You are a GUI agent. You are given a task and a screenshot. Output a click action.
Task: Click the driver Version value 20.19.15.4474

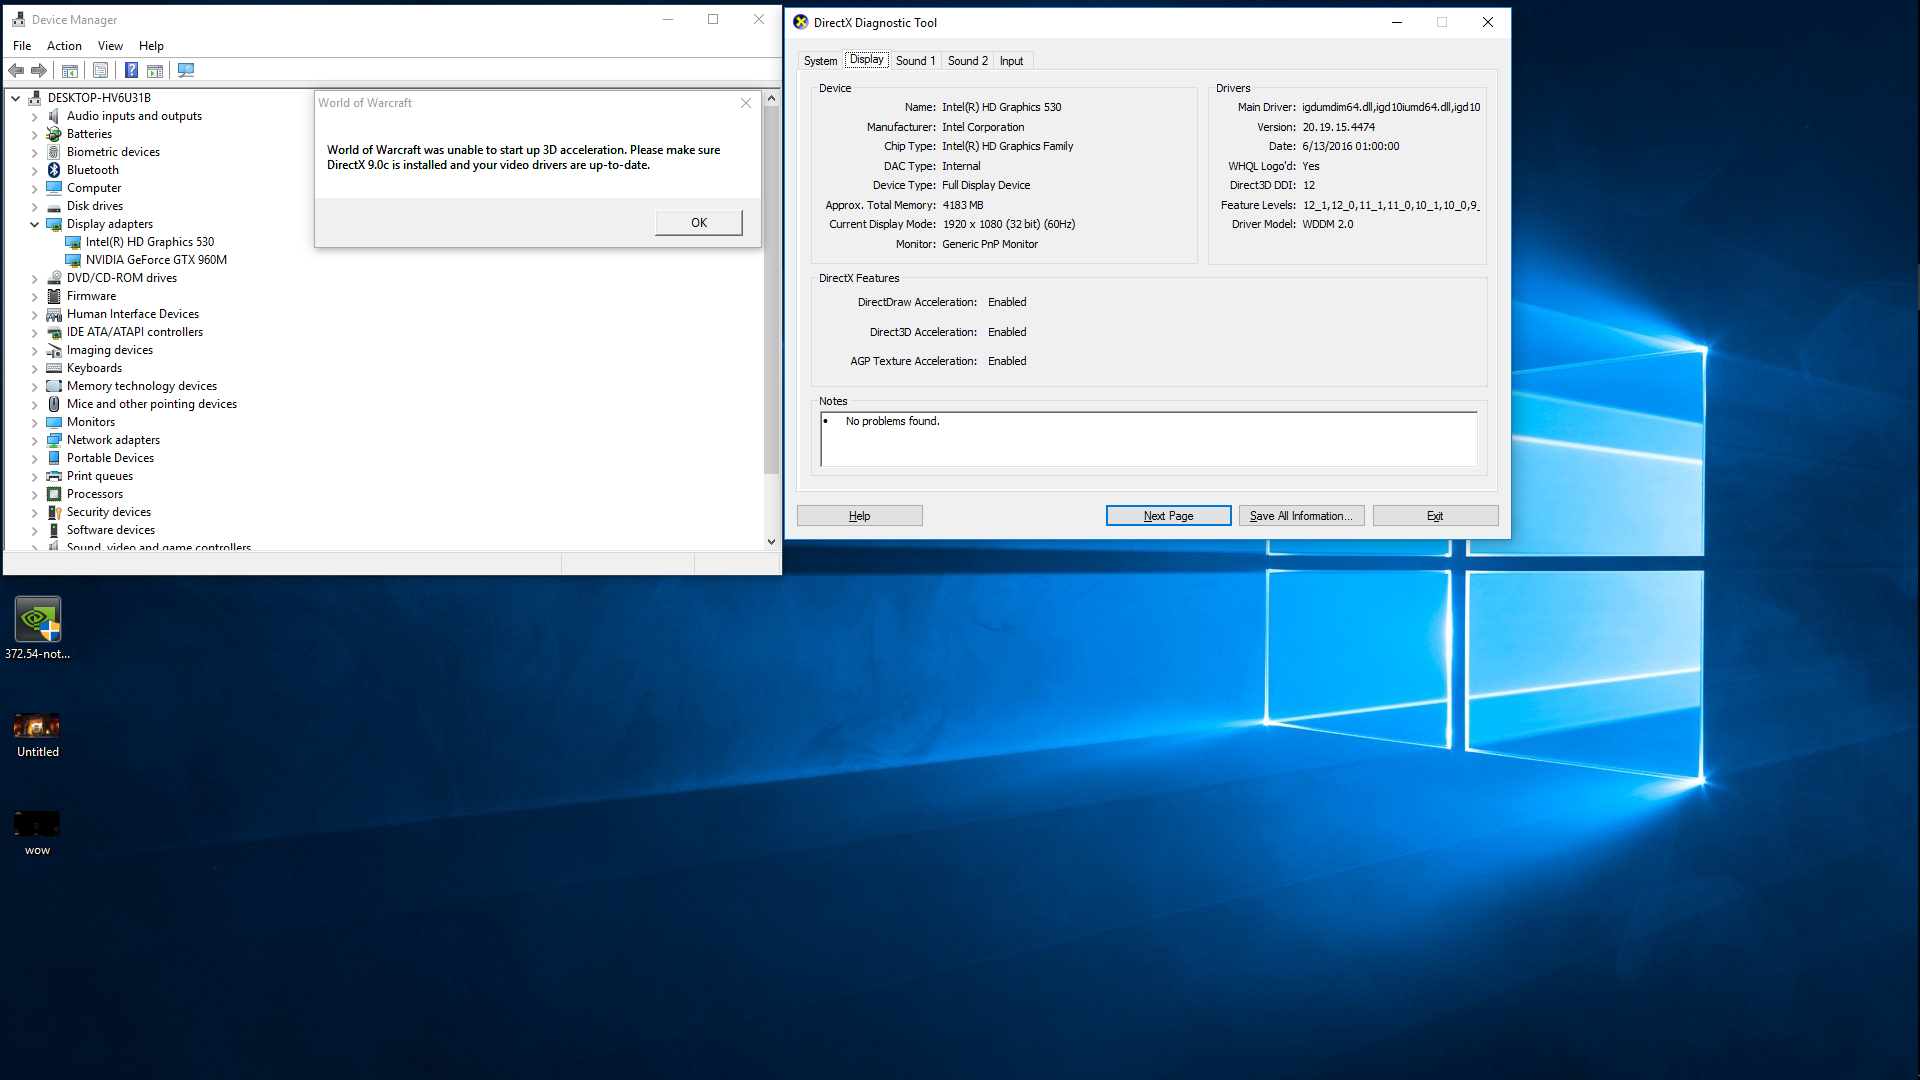coord(1338,127)
